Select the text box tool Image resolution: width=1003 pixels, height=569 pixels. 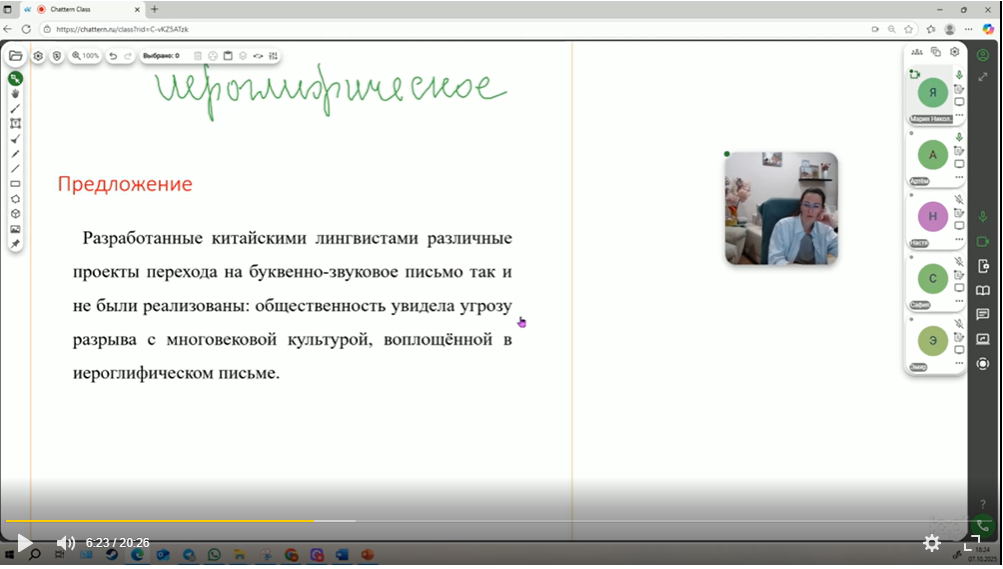(x=15, y=123)
